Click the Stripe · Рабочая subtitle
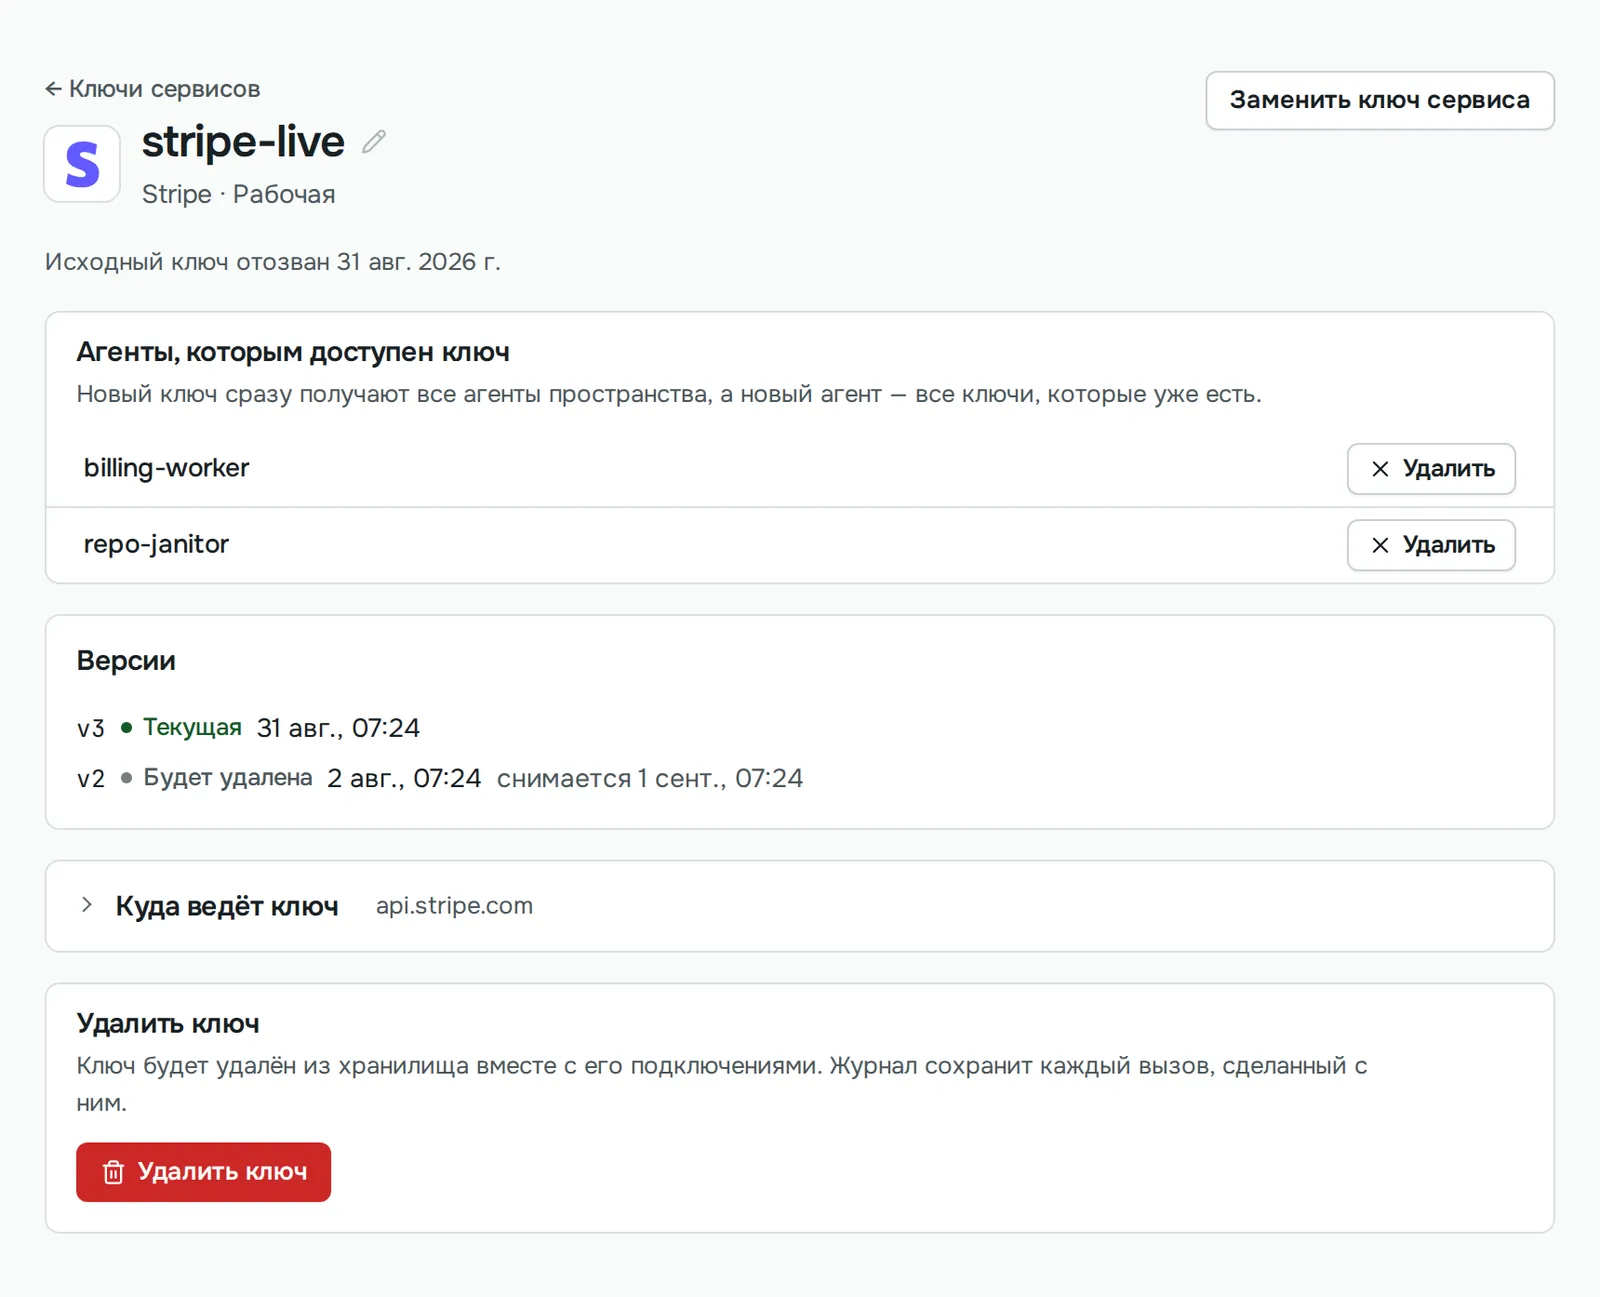The width and height of the screenshot is (1600, 1297). 238,194
